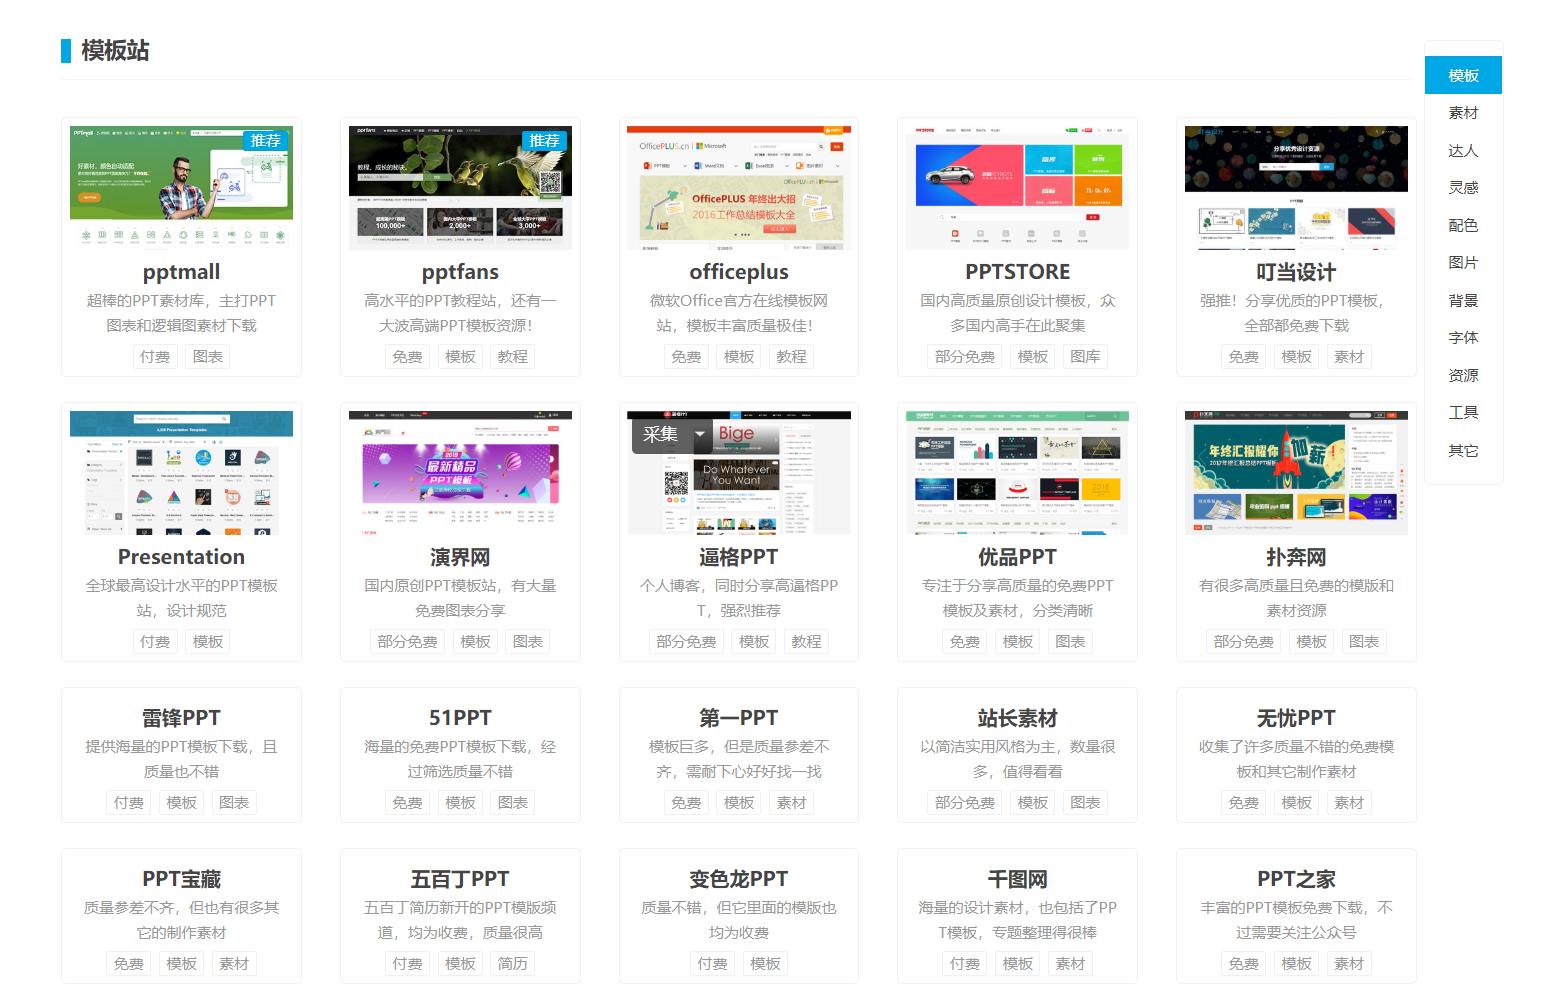Click the PPT宝藏 card title
Viewport: 1561px width, 999px height.
pyautogui.click(x=181, y=879)
